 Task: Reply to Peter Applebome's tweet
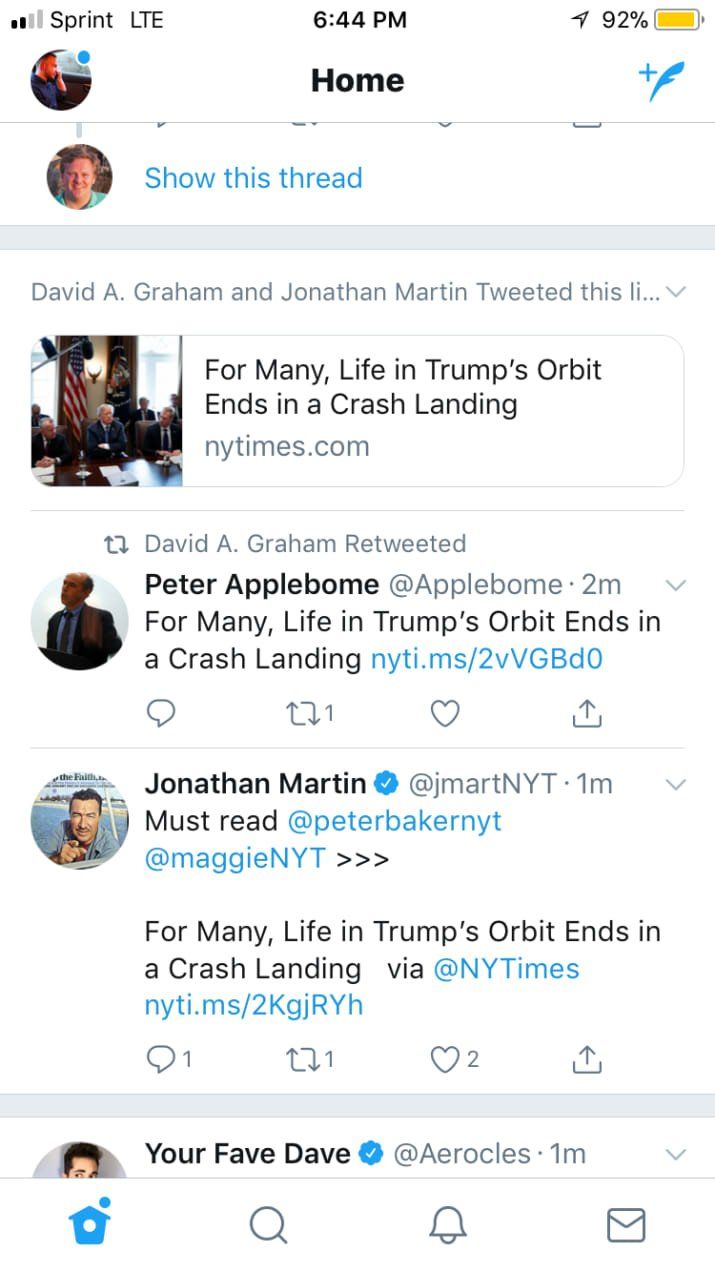pyautogui.click(x=161, y=713)
